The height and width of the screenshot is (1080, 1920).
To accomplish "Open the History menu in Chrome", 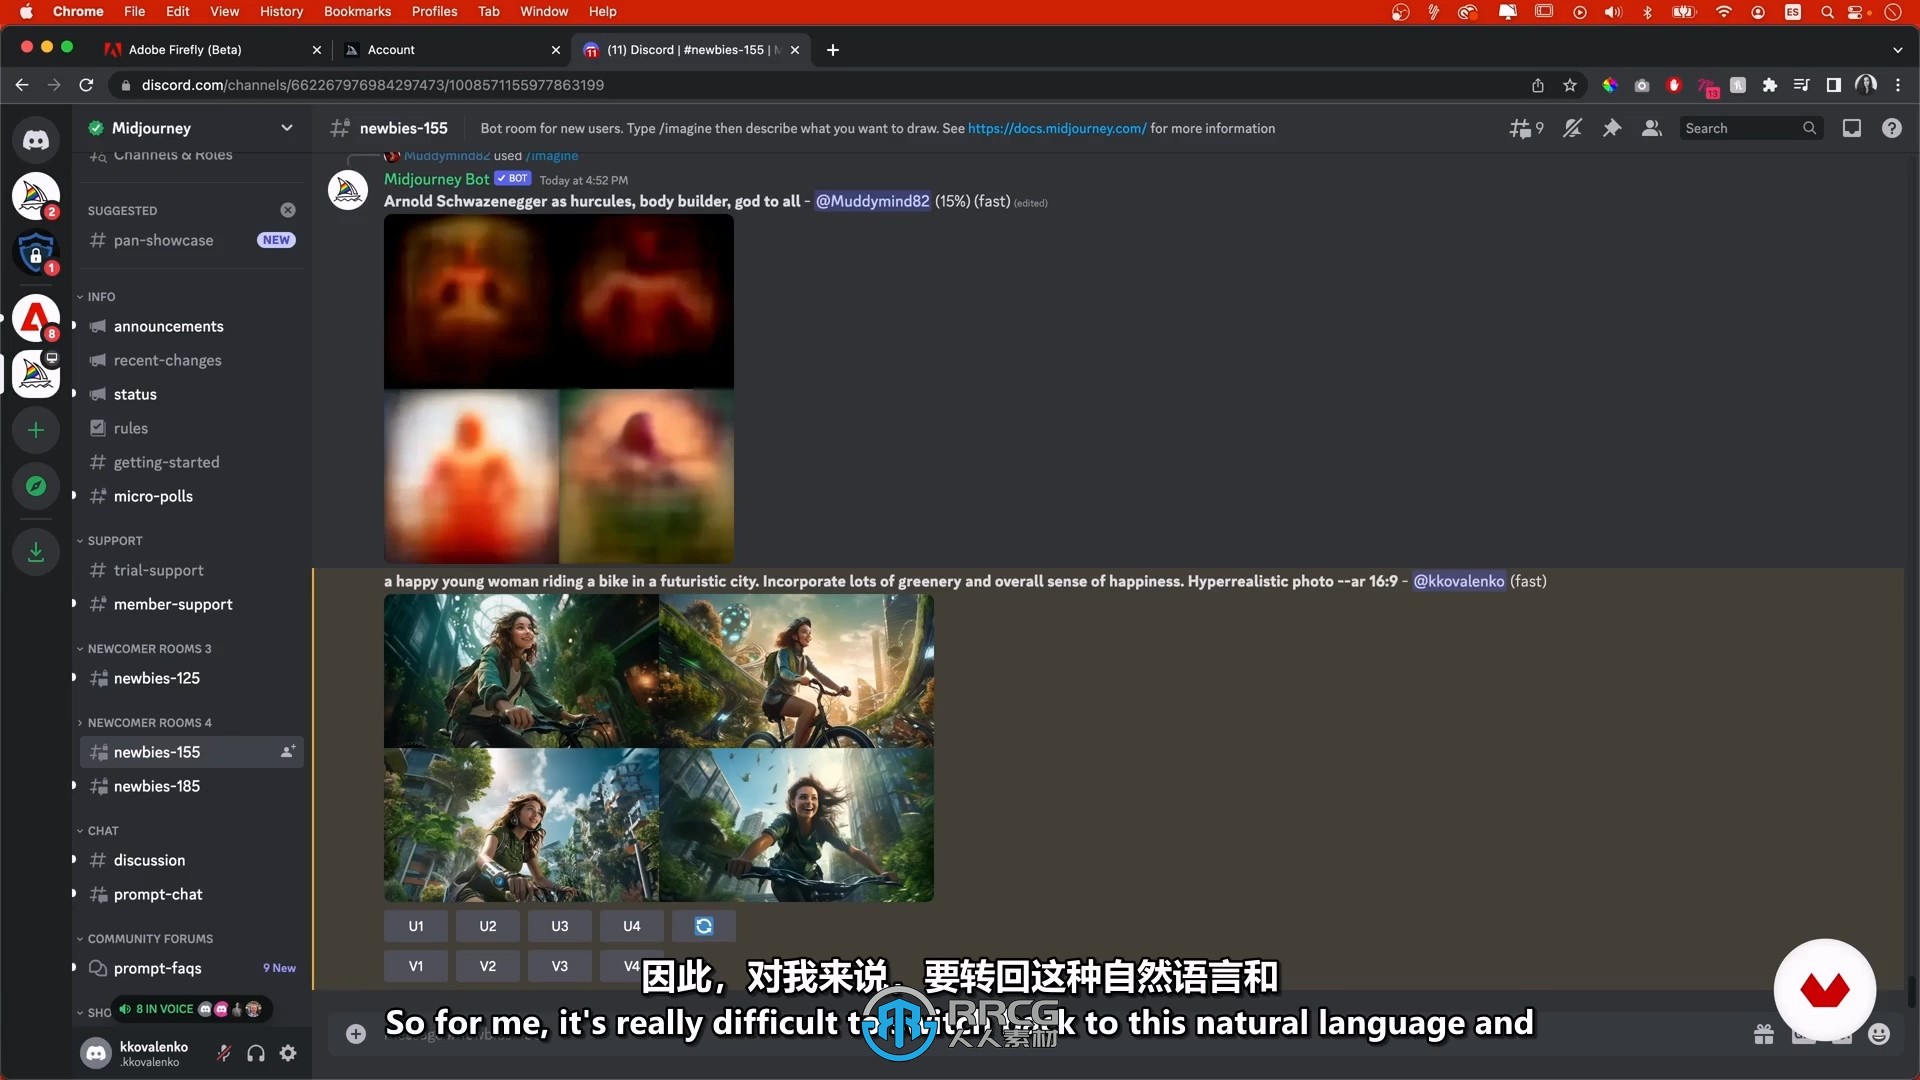I will click(x=282, y=12).
